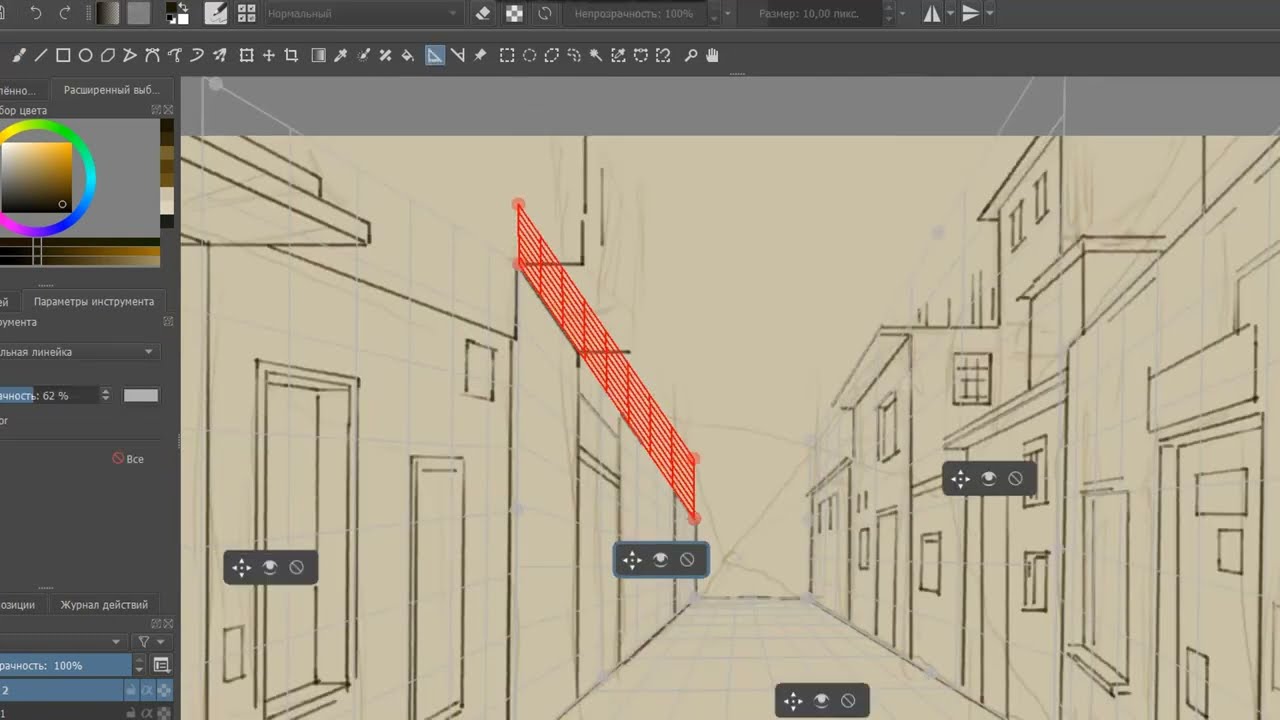Select the Multibrush tool
This screenshot has width=1280, height=720.
coord(219,56)
